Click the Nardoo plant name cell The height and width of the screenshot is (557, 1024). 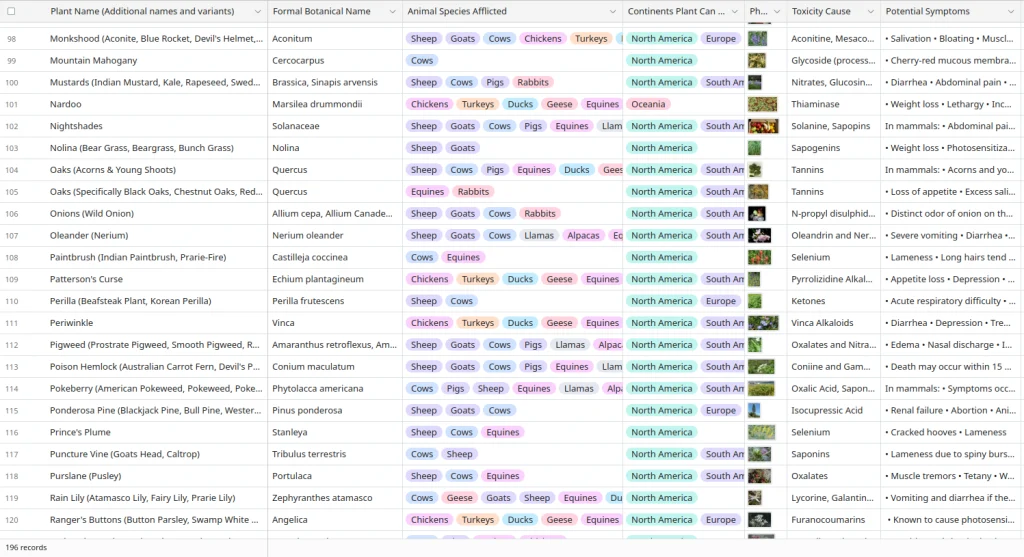point(157,104)
